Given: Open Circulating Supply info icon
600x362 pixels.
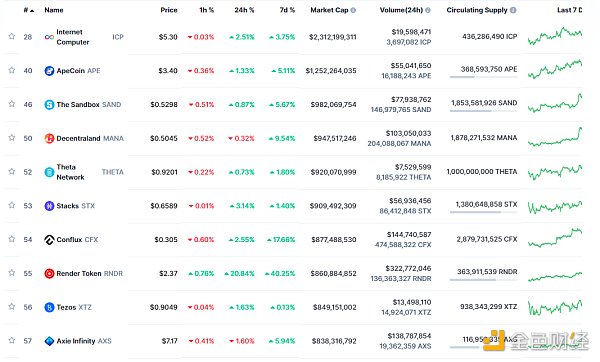Looking at the screenshot, I should point(513,10).
